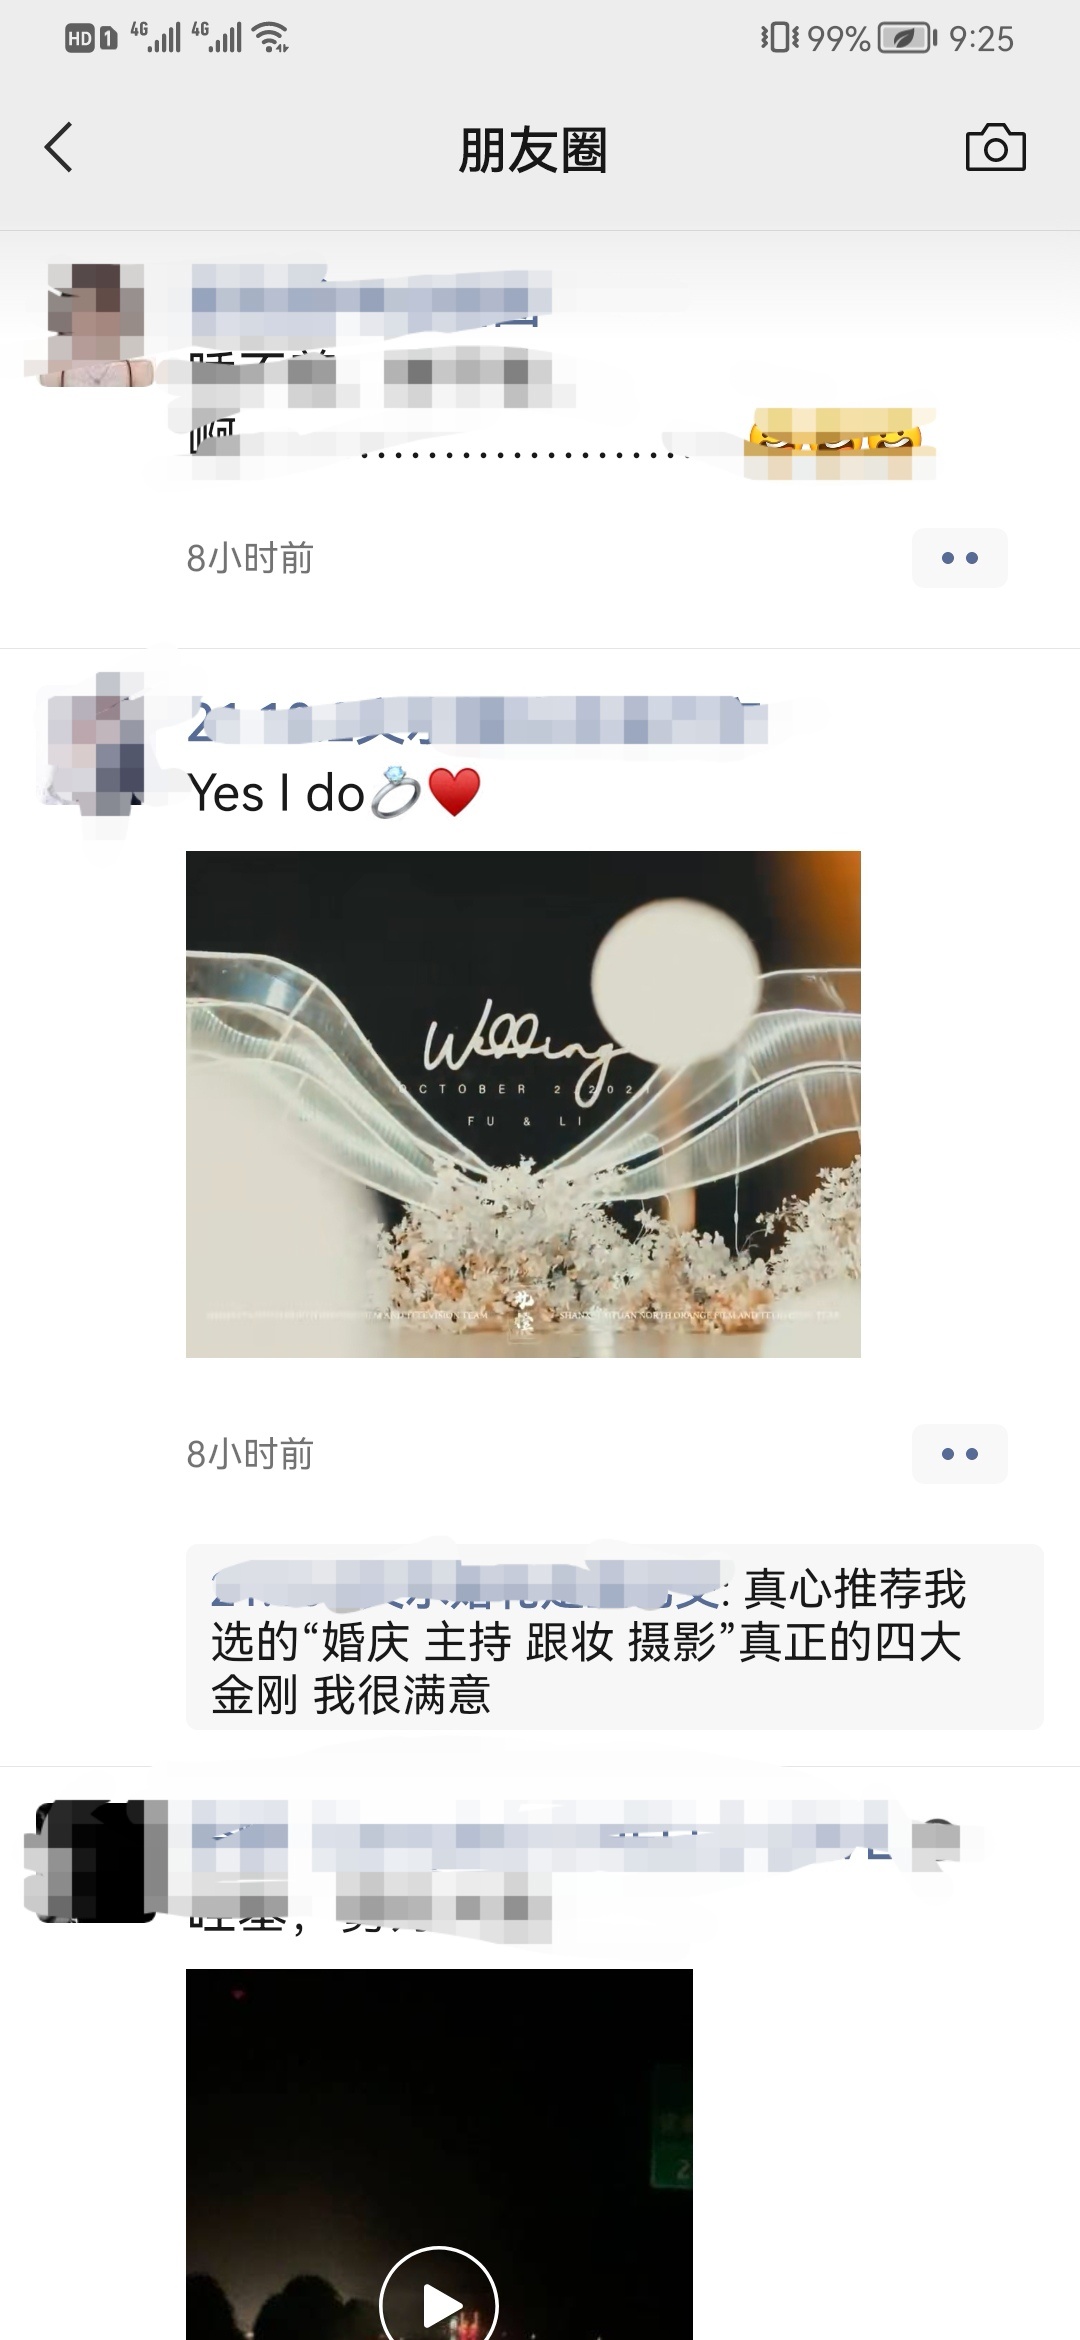Tap the 8小时前 timestamp under the wedding photo
The image size is (1080, 2340).
[250, 1454]
